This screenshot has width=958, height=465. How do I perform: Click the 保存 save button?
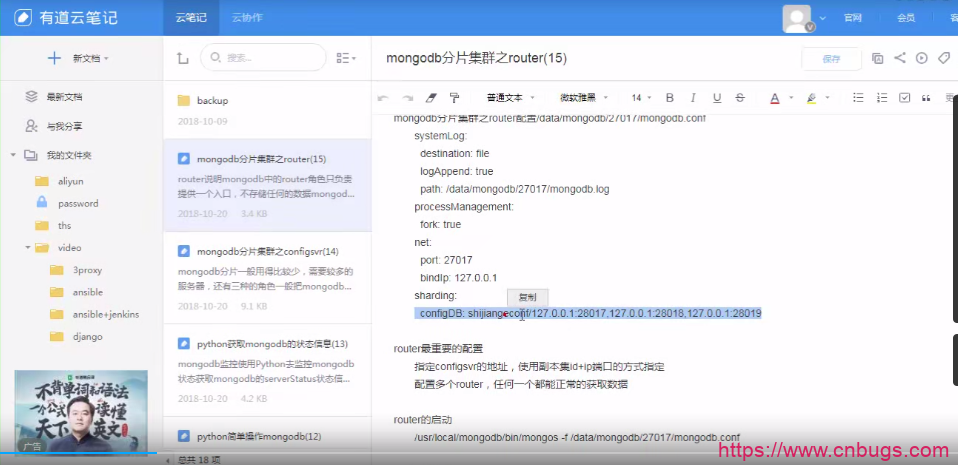click(x=831, y=59)
